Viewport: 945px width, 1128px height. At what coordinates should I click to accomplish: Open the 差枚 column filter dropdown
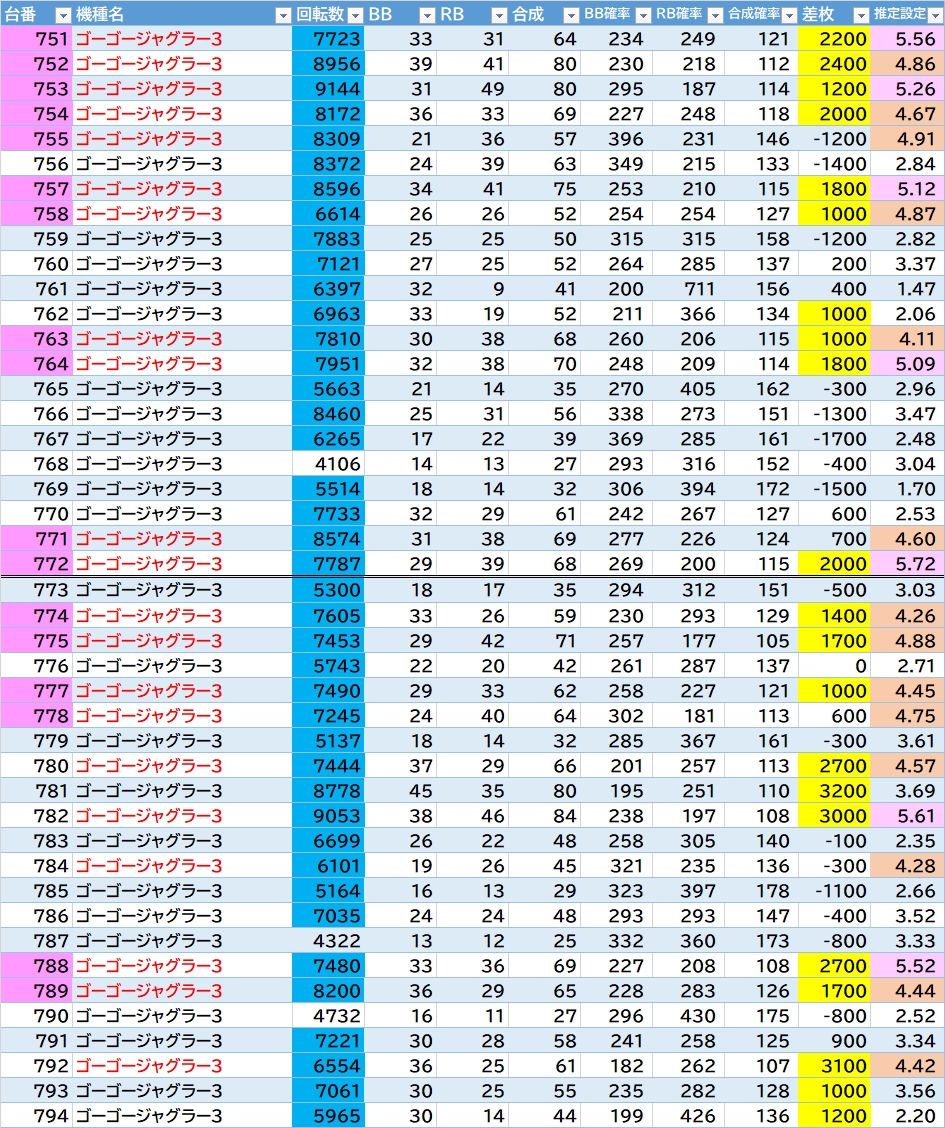[x=861, y=14]
